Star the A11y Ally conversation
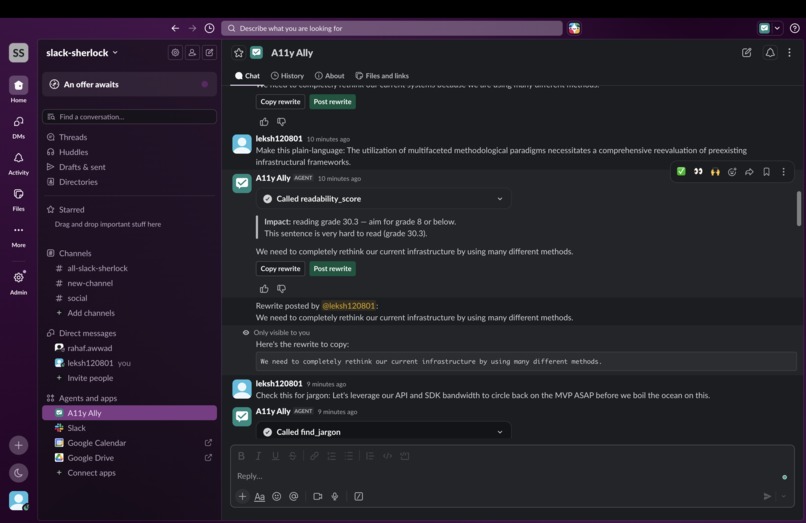Image resolution: width=806 pixels, height=523 pixels. click(239, 52)
